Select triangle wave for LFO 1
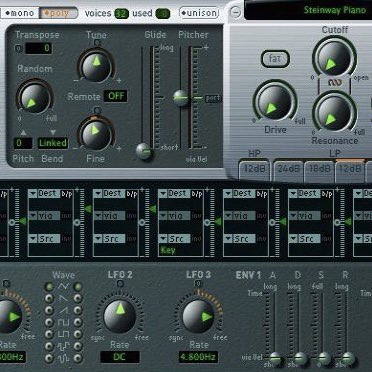This screenshot has width=372, height=372. (49, 286)
